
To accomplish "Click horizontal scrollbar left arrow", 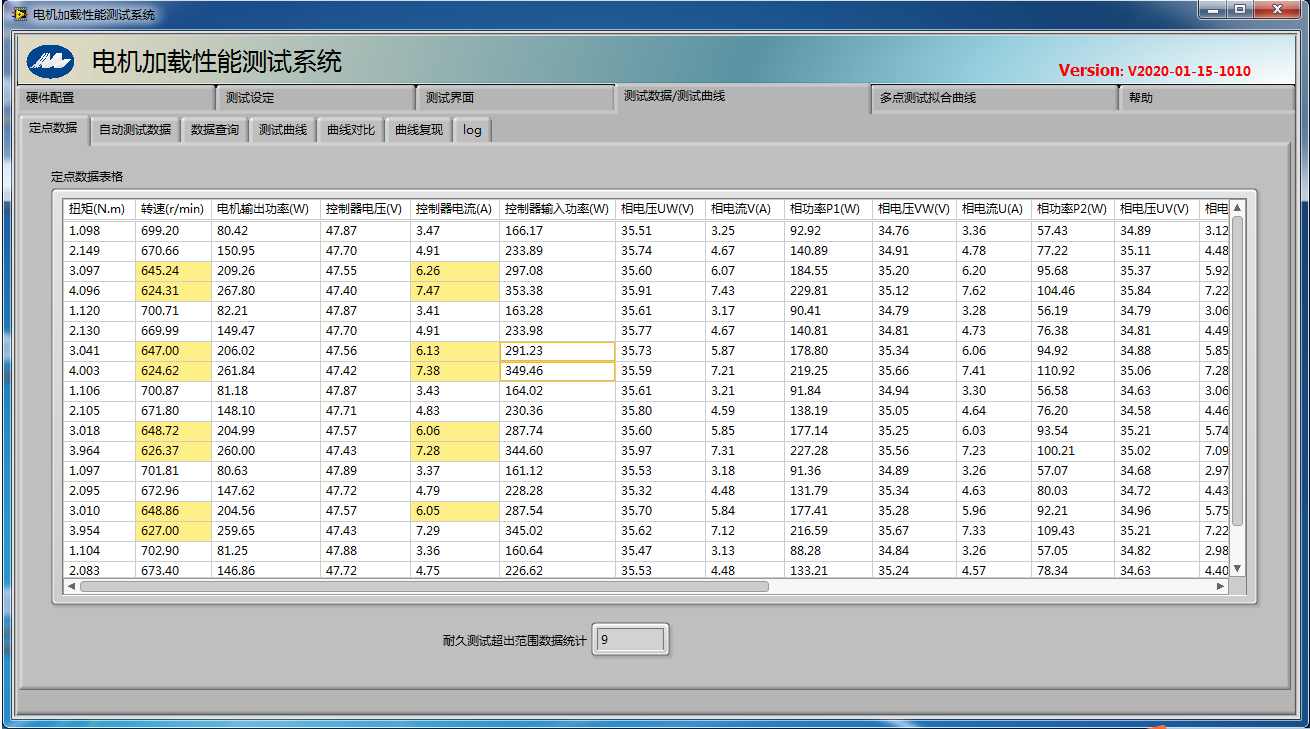I will pos(71,587).
